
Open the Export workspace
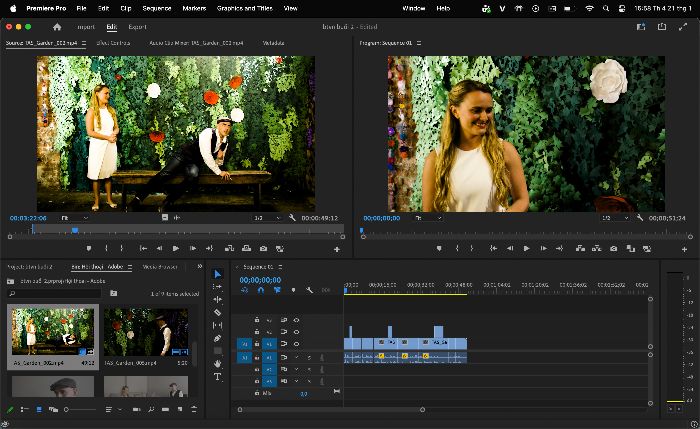(x=138, y=27)
